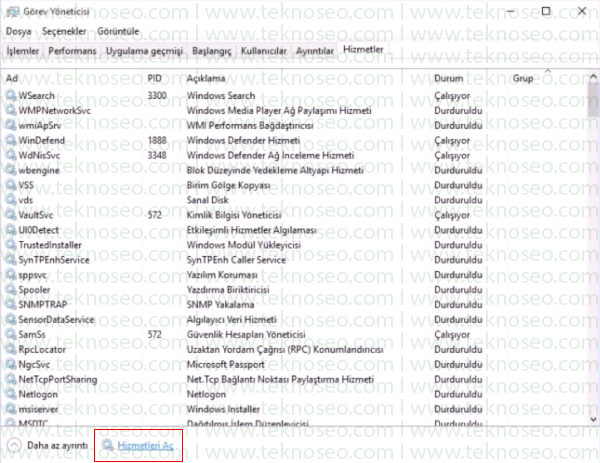Image resolution: width=600 pixels, height=463 pixels.
Task: Select the Hizmetler tab
Action: pos(363,49)
